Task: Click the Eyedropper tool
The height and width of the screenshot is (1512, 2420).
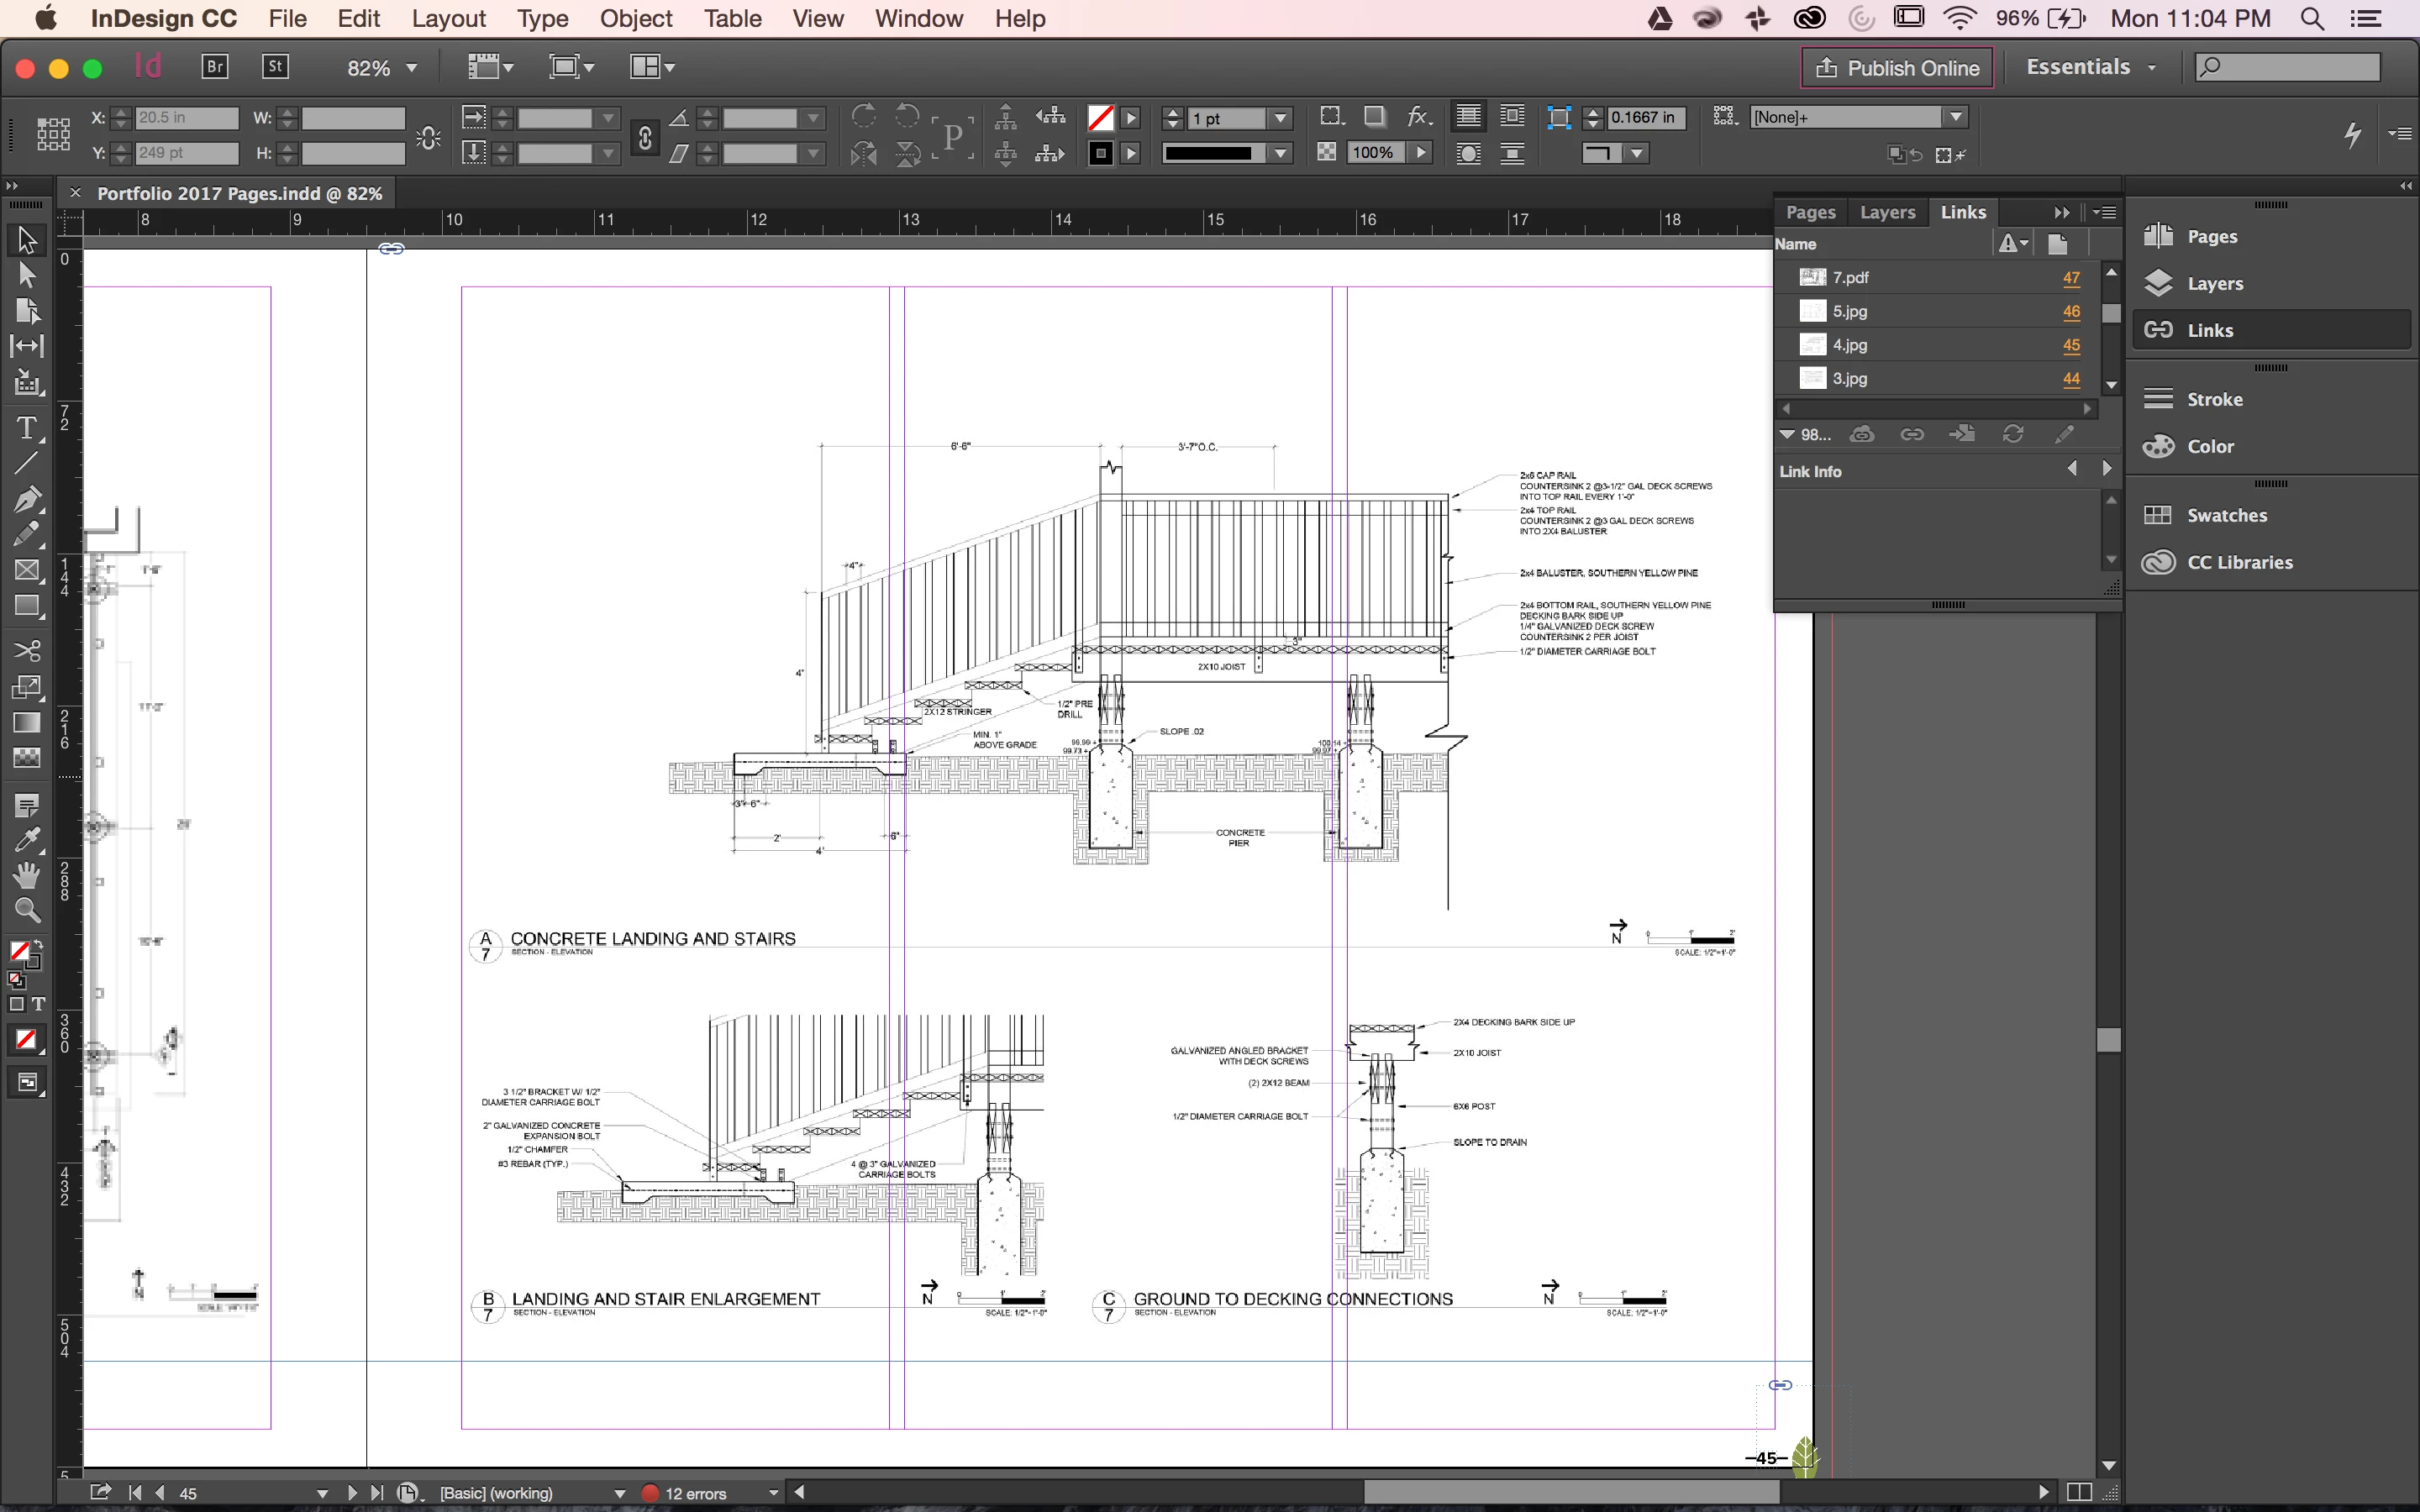Action: (27, 839)
